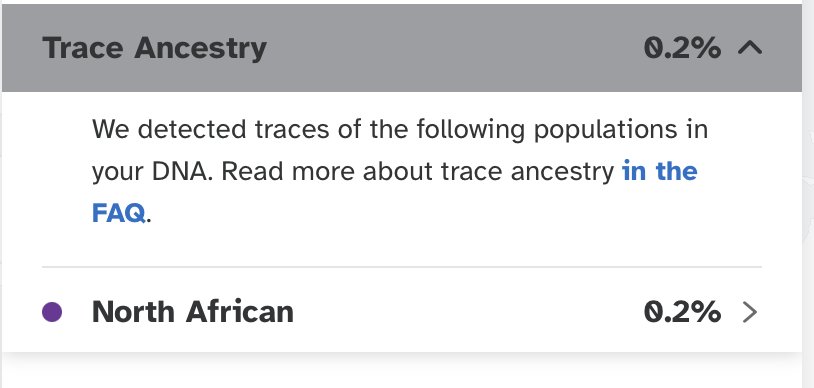
Task: Click the 'your DNA' text in the description
Action: click(x=152, y=172)
